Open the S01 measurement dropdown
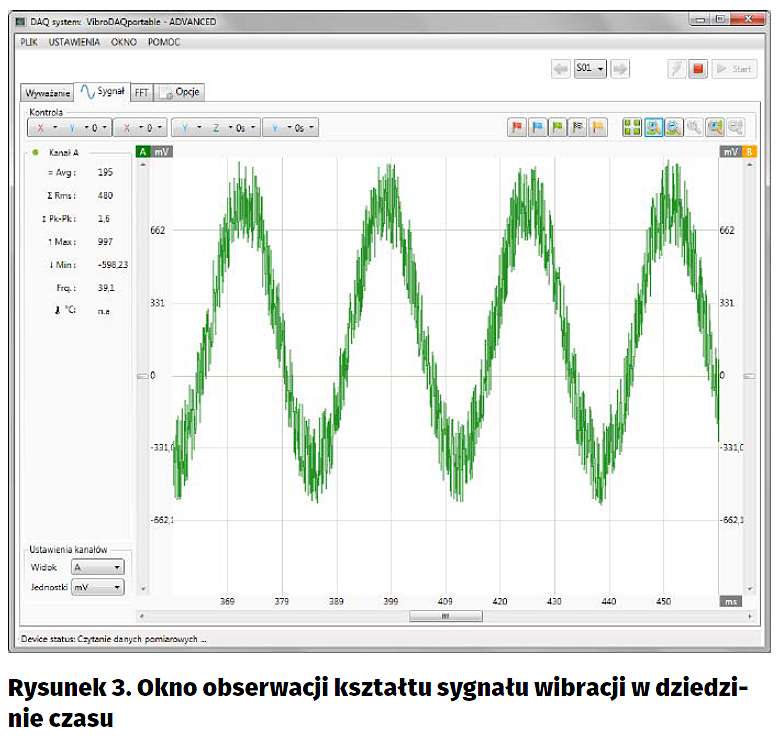 [x=590, y=69]
